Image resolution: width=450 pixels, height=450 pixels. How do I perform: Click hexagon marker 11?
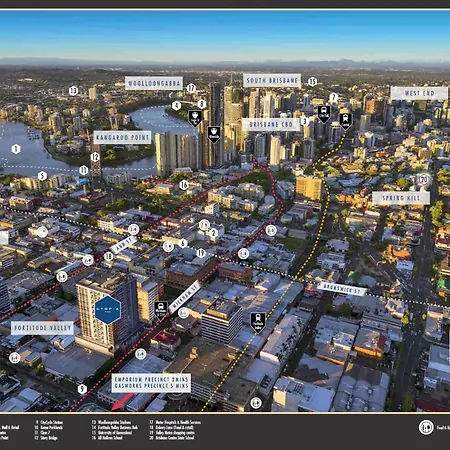click(83, 170)
